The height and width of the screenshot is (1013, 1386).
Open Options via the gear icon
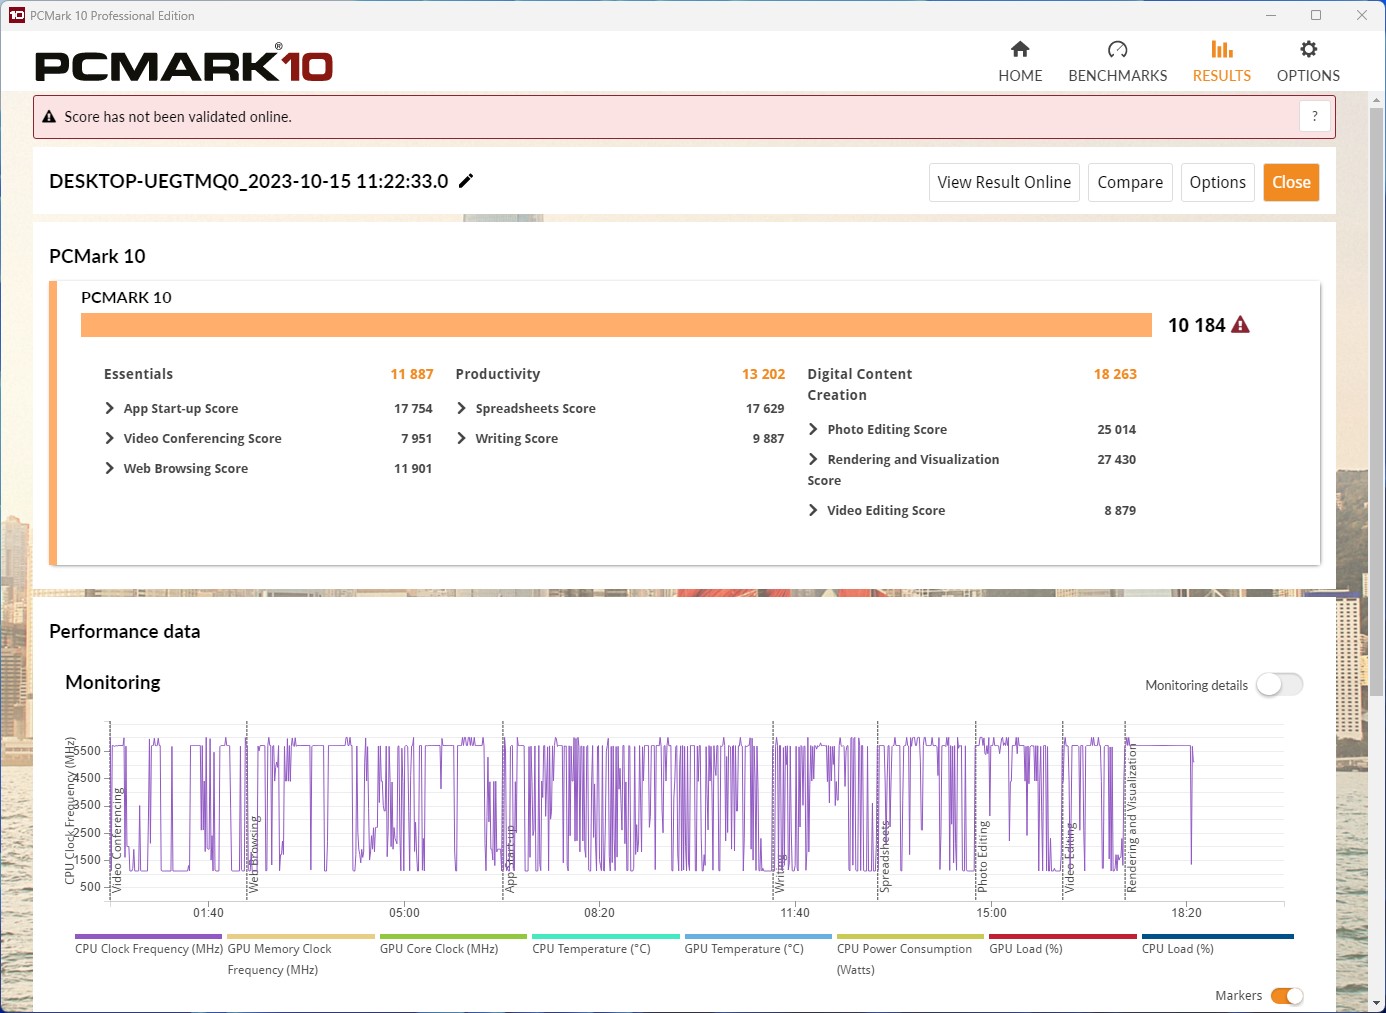[x=1307, y=50]
